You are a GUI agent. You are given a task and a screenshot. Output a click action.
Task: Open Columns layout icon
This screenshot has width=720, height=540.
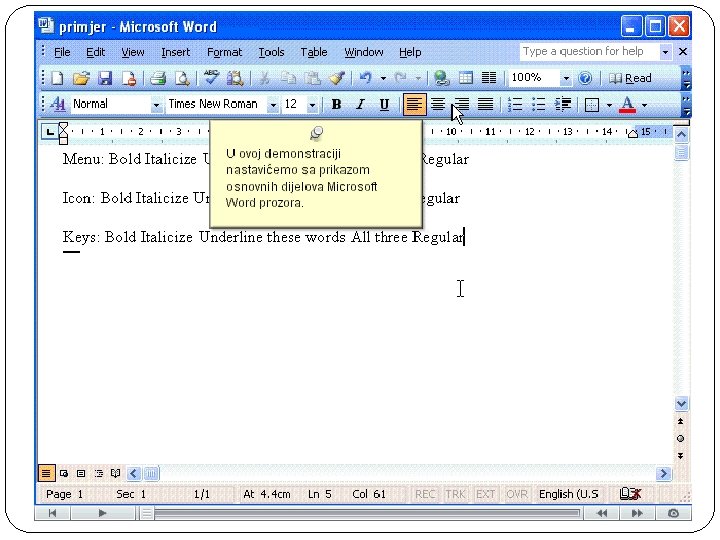coord(489,78)
